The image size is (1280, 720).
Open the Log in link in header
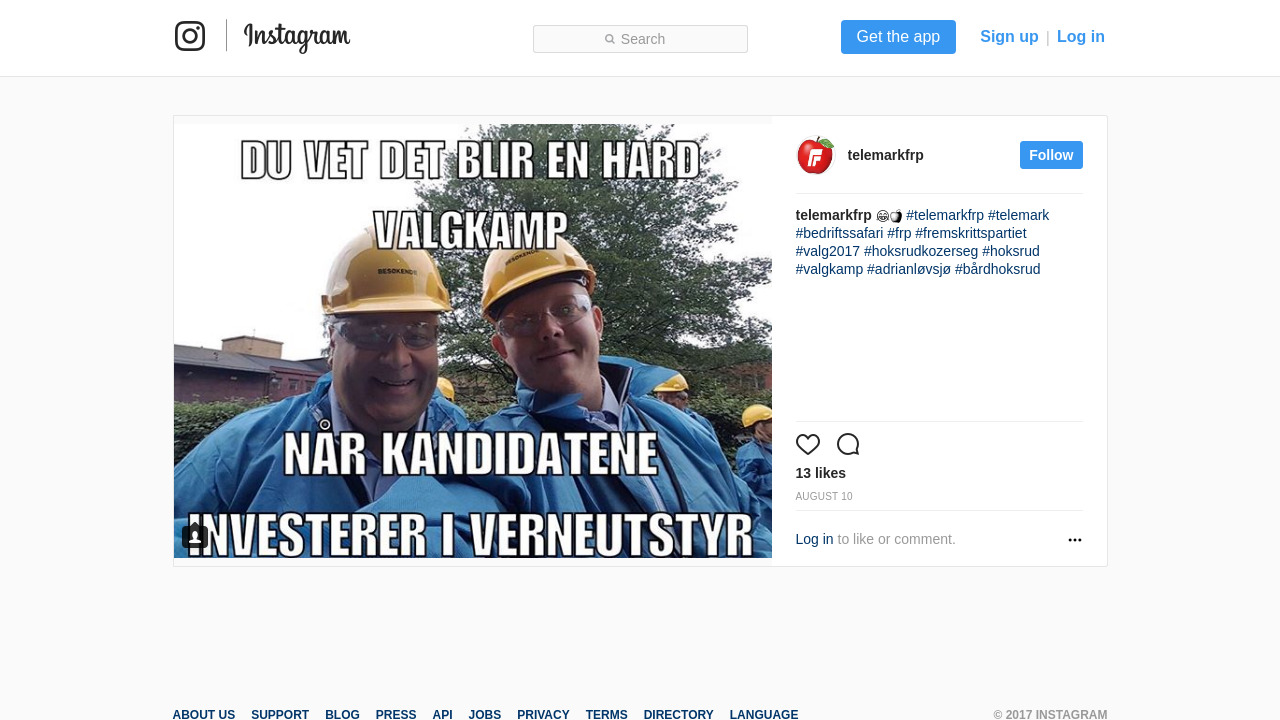pos(1081,37)
